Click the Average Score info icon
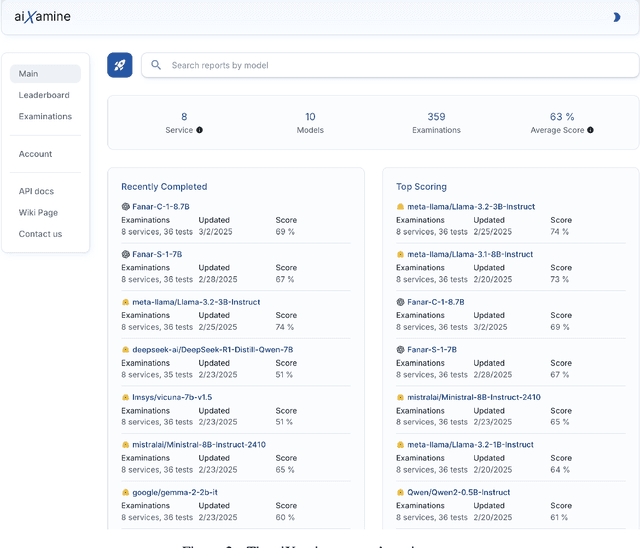This screenshot has width=640, height=548. [591, 130]
